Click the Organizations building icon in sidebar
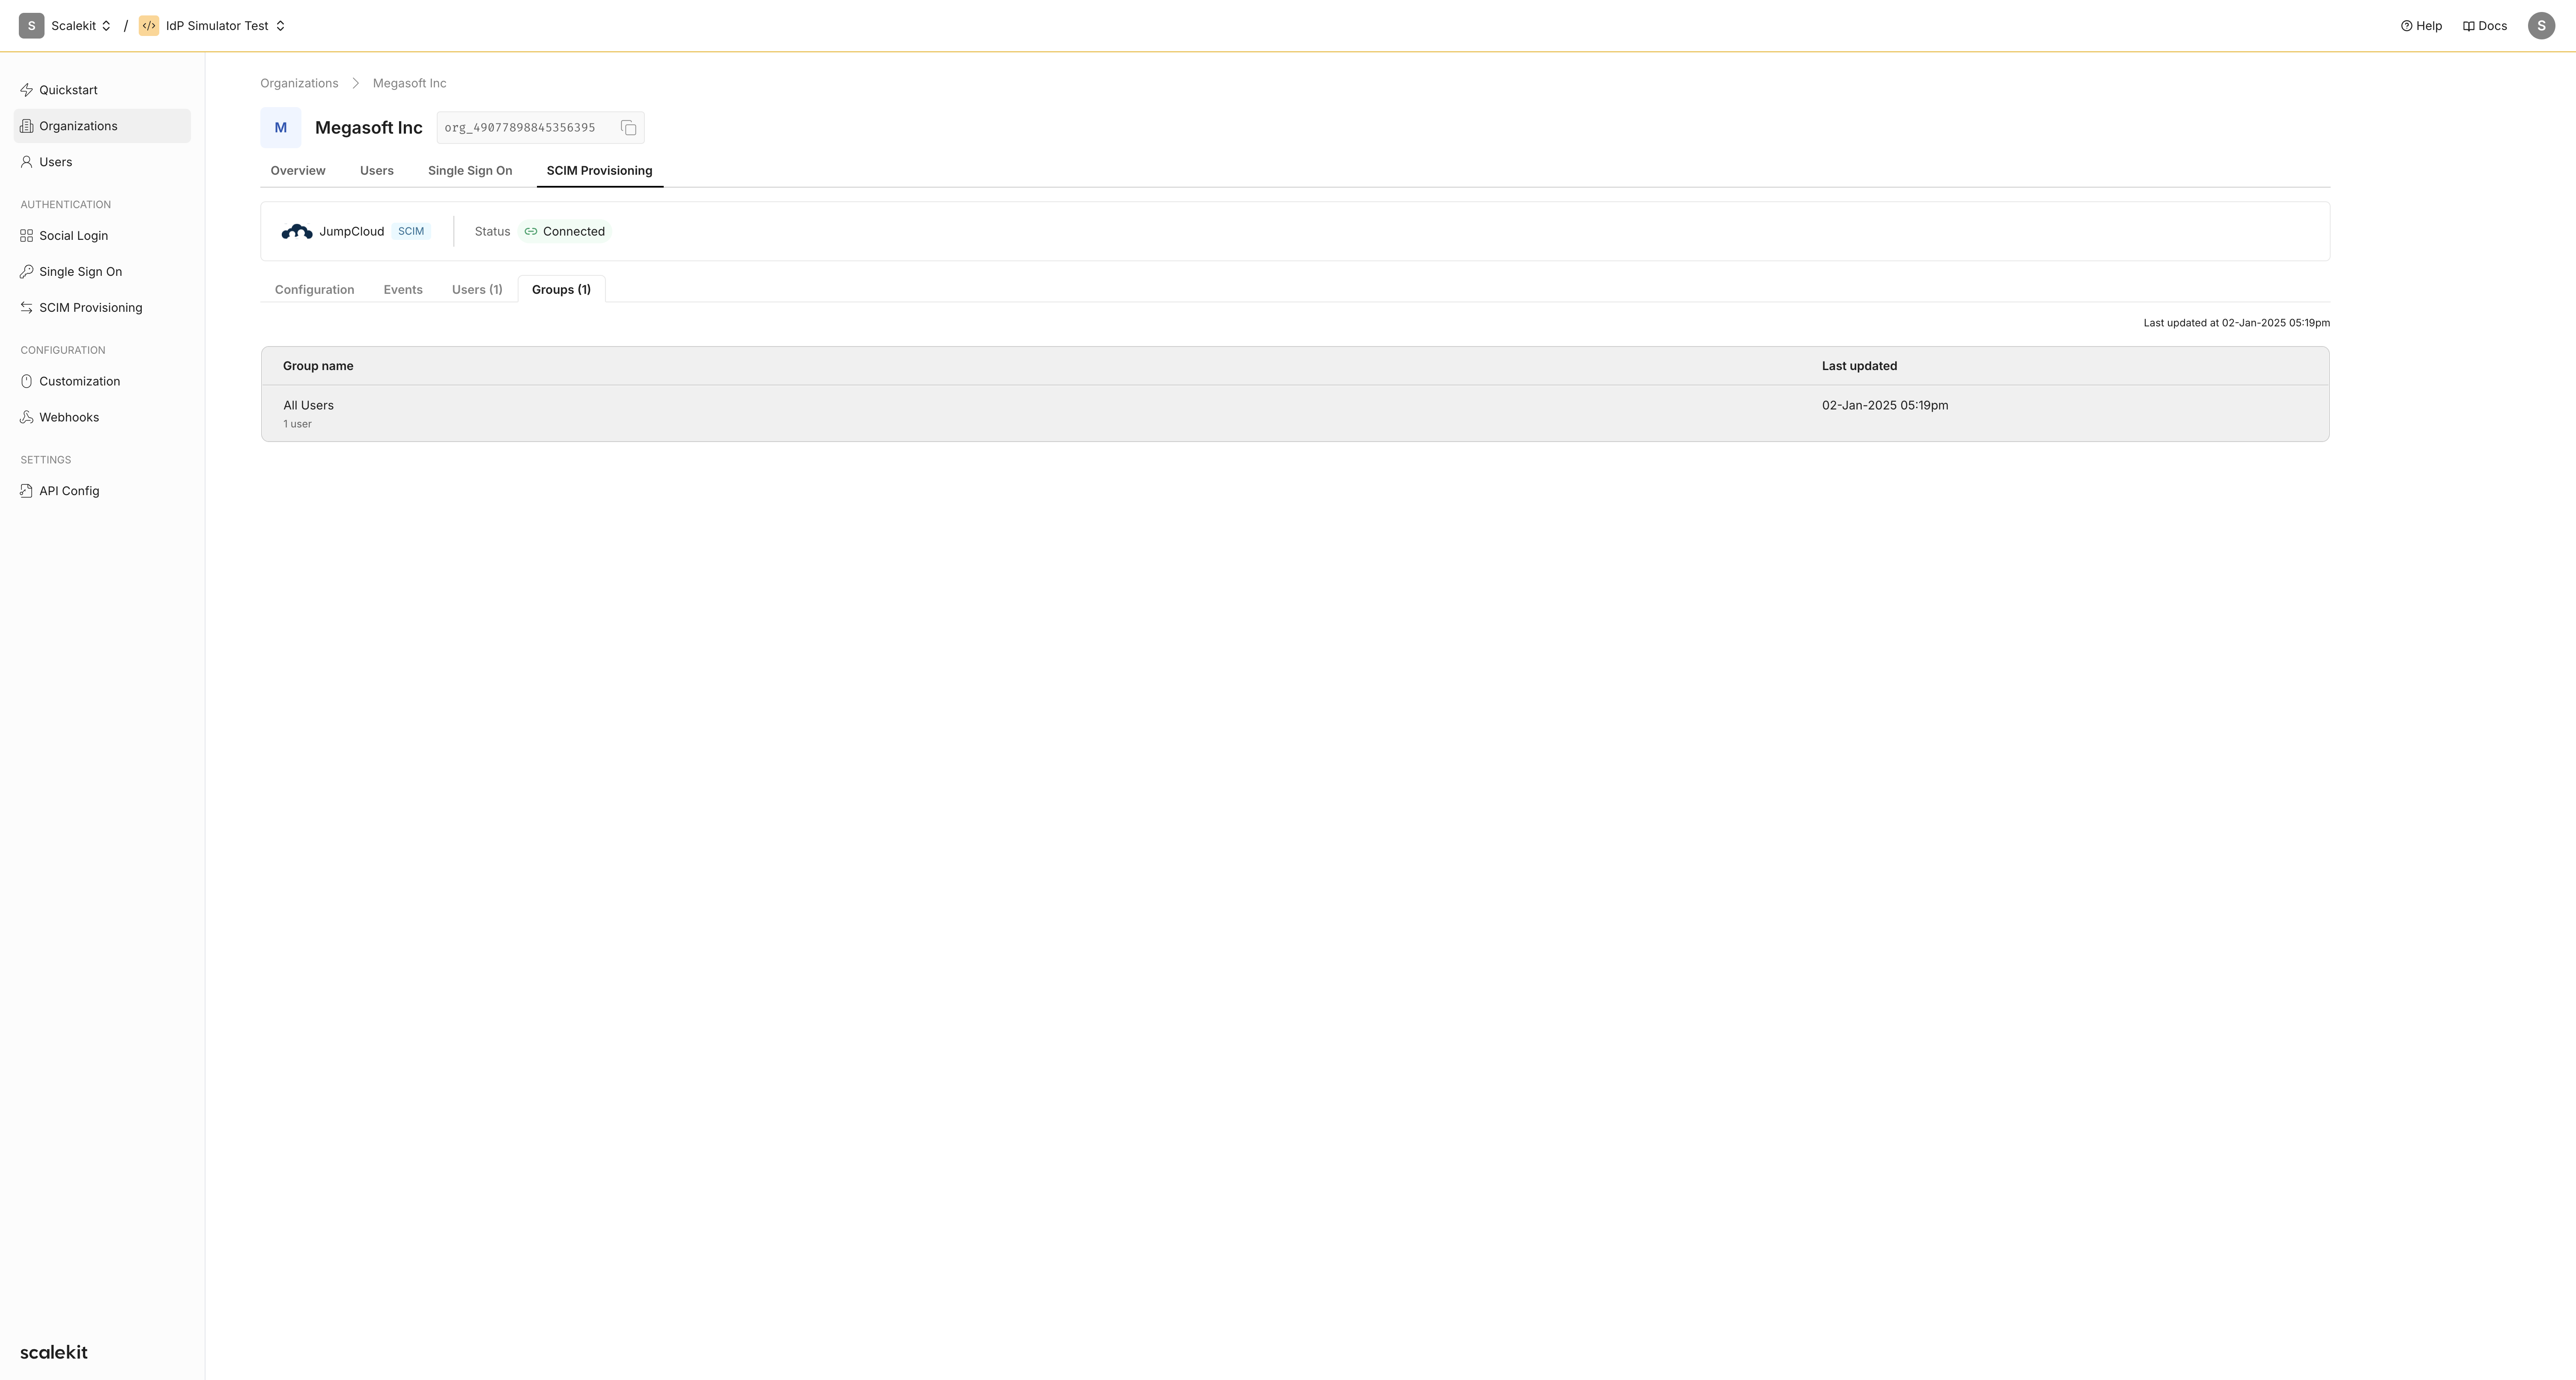The image size is (2576, 1380). (27, 126)
